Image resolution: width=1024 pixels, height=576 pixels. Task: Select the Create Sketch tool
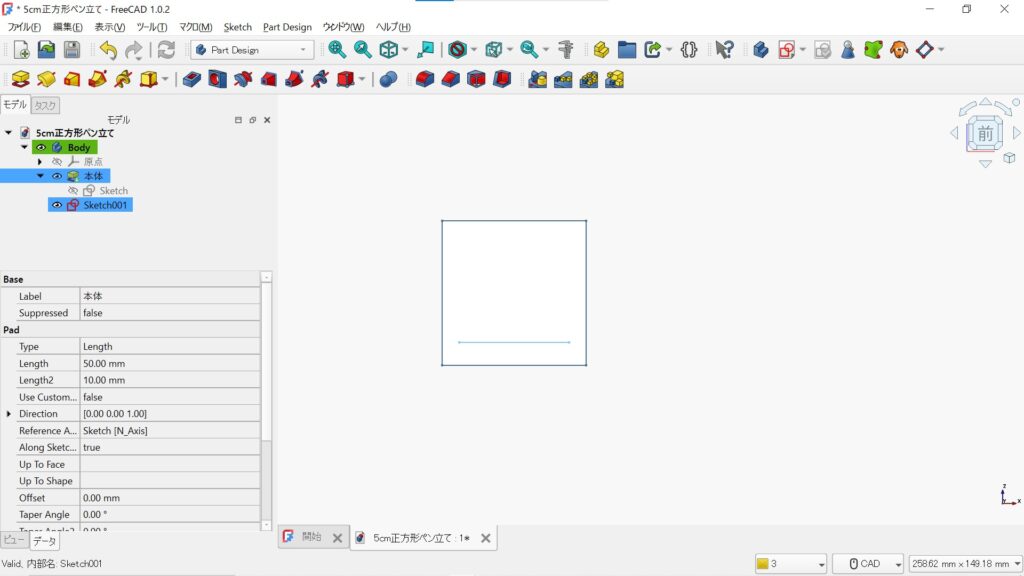pos(786,49)
